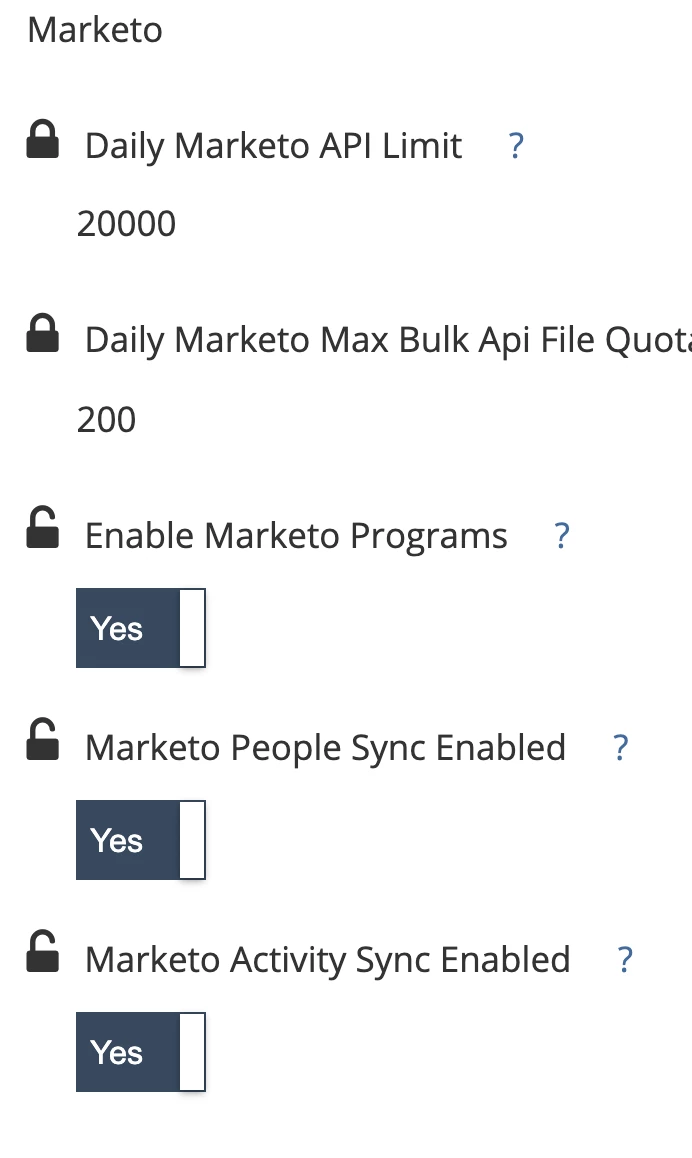Click the 20000 API limit value

coord(126,224)
